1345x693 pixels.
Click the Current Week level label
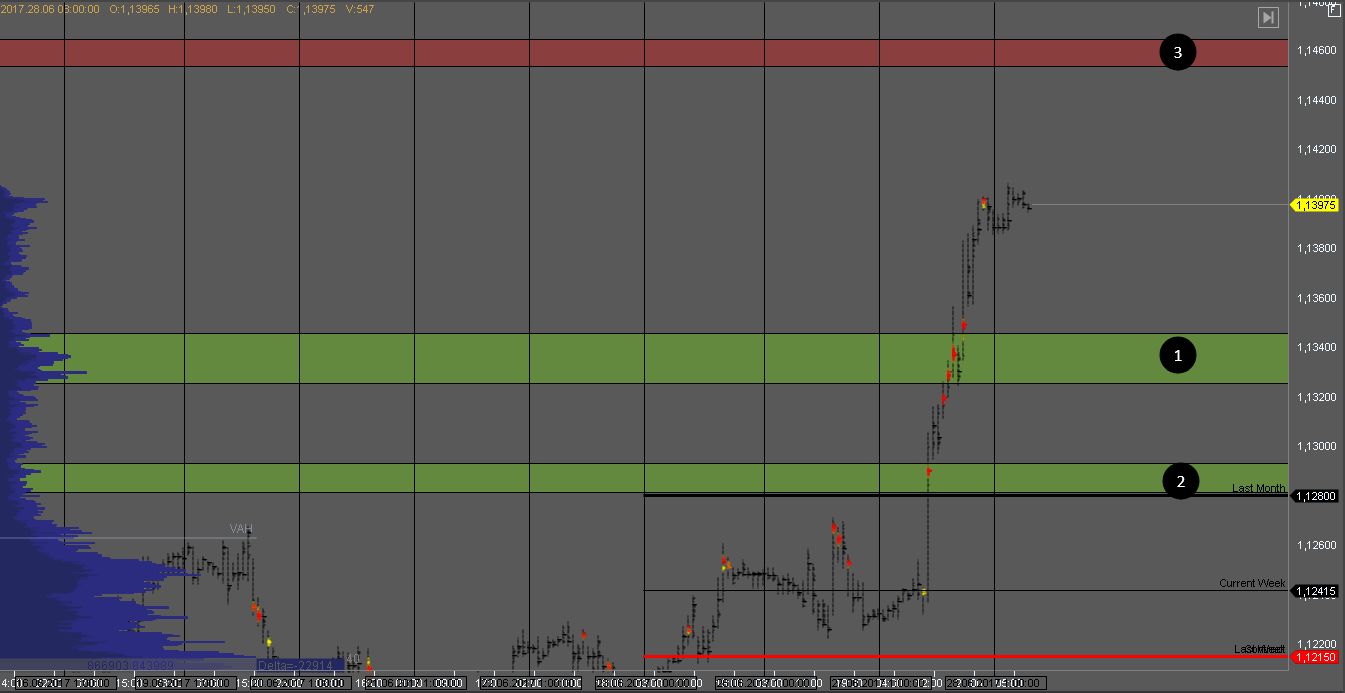[x=1252, y=583]
